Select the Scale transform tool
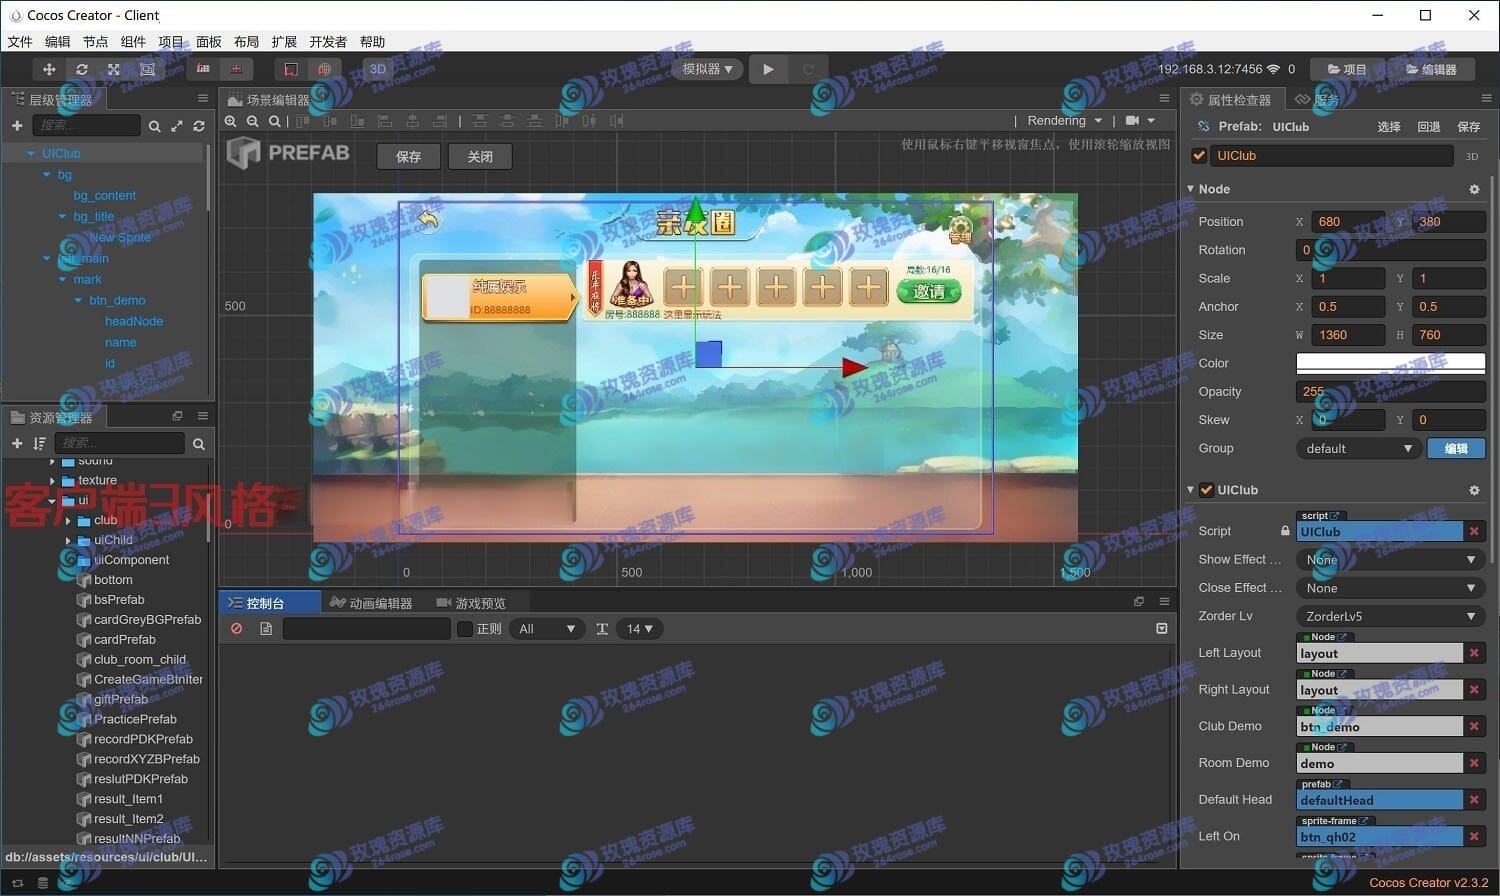Image resolution: width=1500 pixels, height=896 pixels. [x=114, y=69]
